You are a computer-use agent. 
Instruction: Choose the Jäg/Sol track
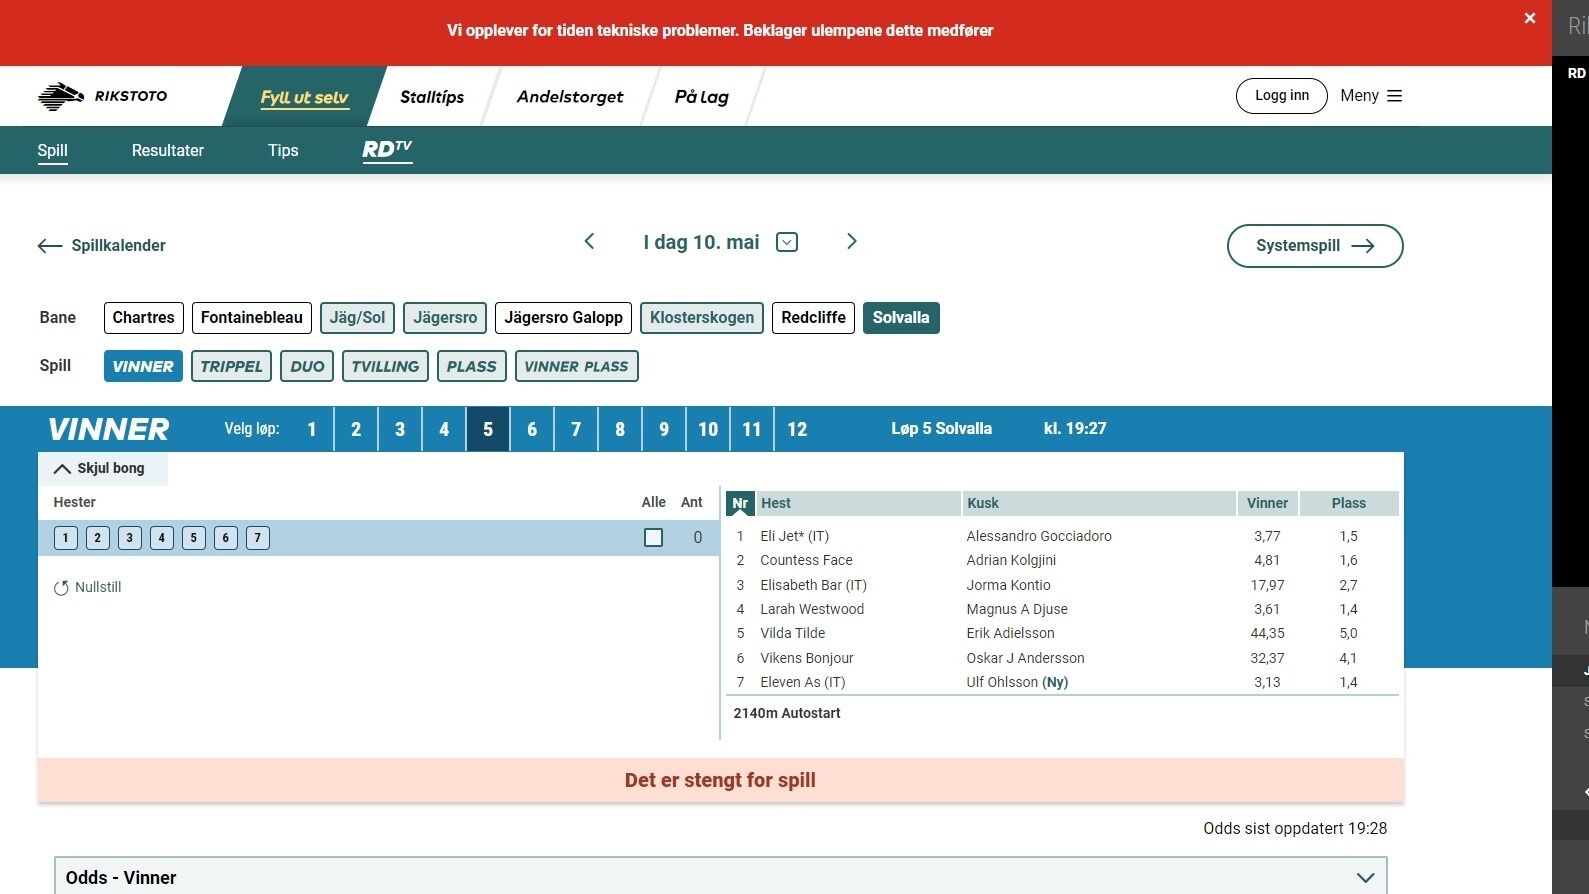tap(357, 318)
